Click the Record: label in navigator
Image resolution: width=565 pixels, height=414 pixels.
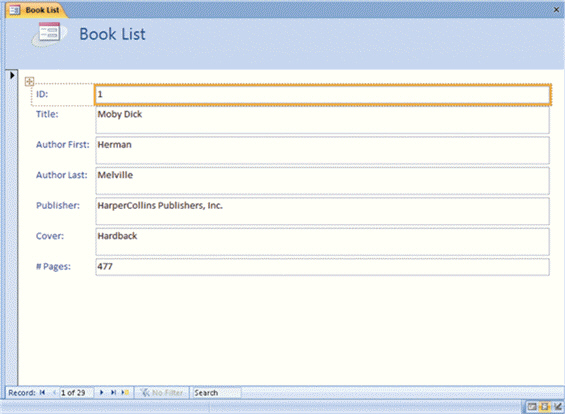point(22,393)
